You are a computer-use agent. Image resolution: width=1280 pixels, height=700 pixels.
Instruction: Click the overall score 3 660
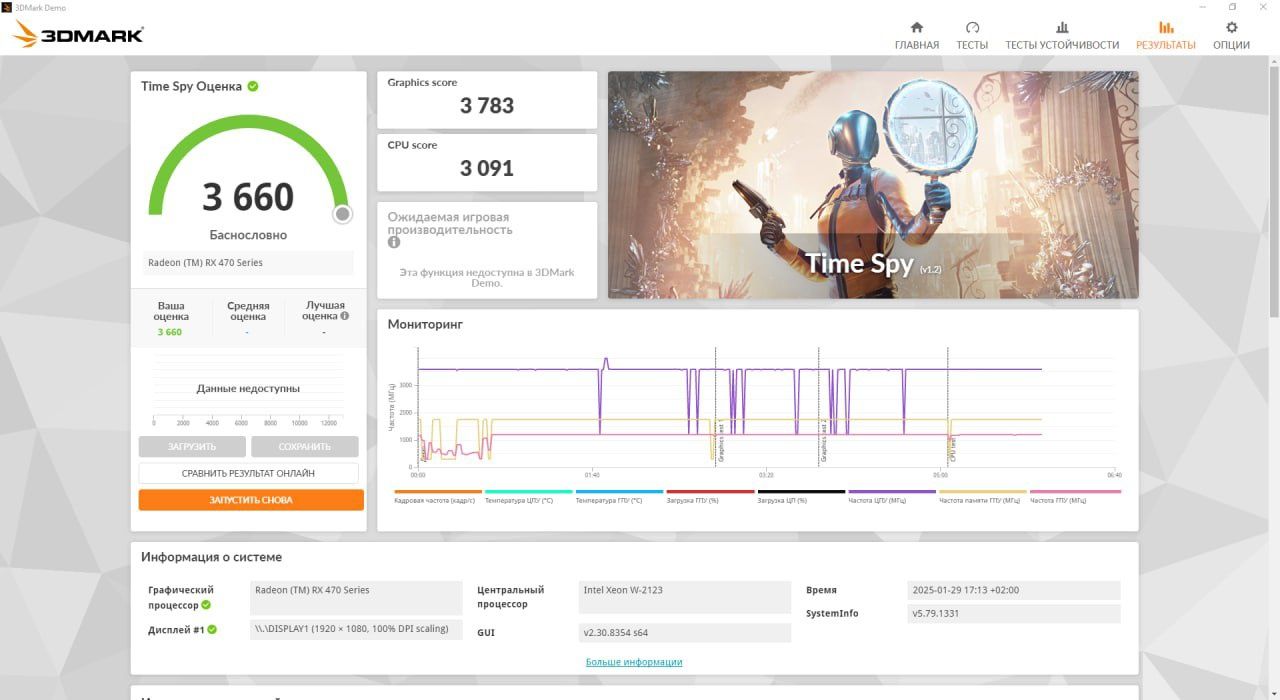click(248, 197)
